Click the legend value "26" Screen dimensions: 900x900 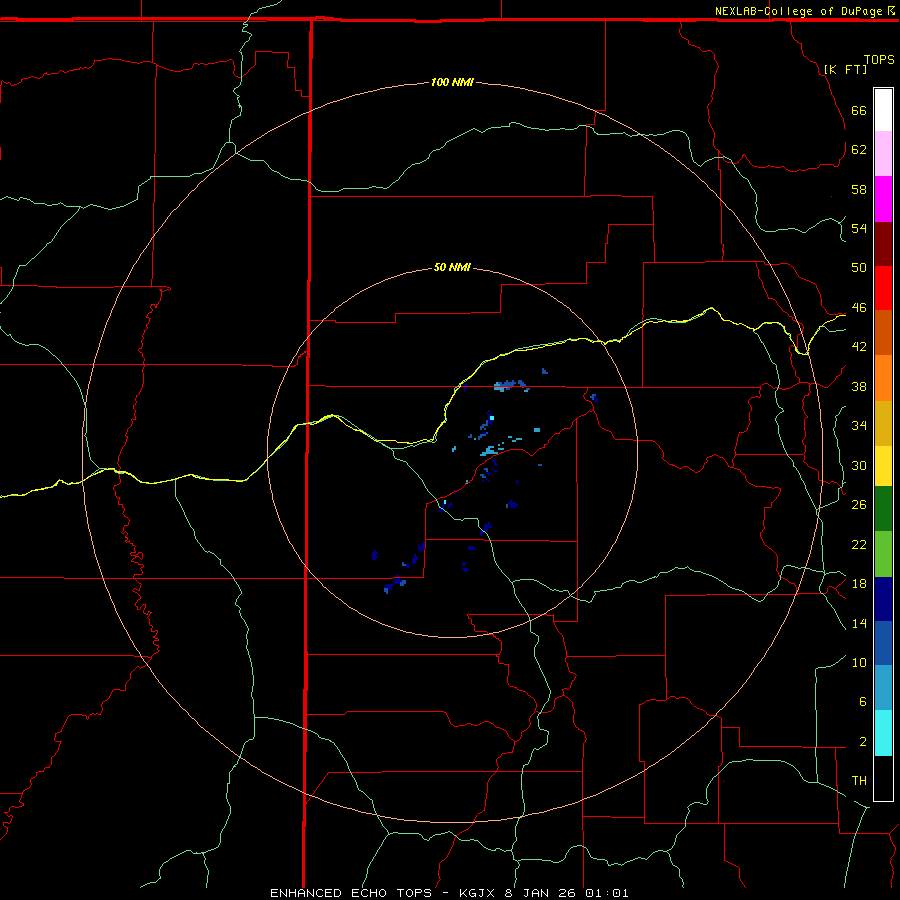(859, 505)
